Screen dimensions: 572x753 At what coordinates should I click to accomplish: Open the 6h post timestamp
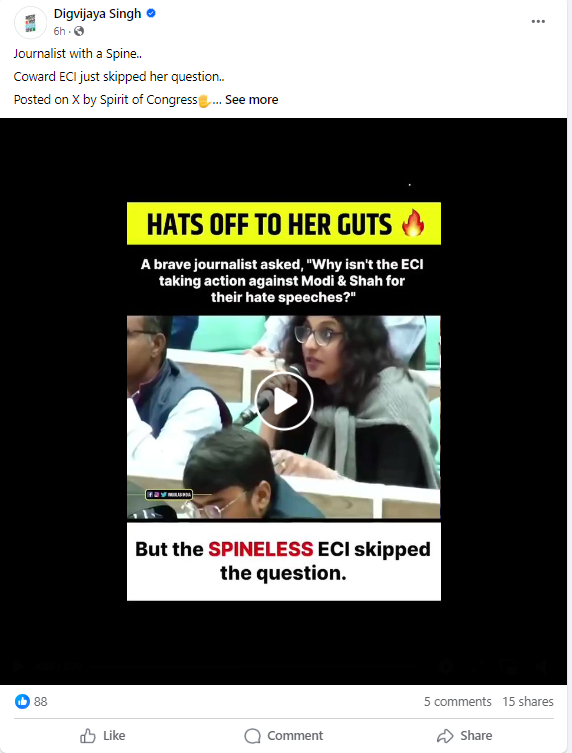click(x=59, y=31)
